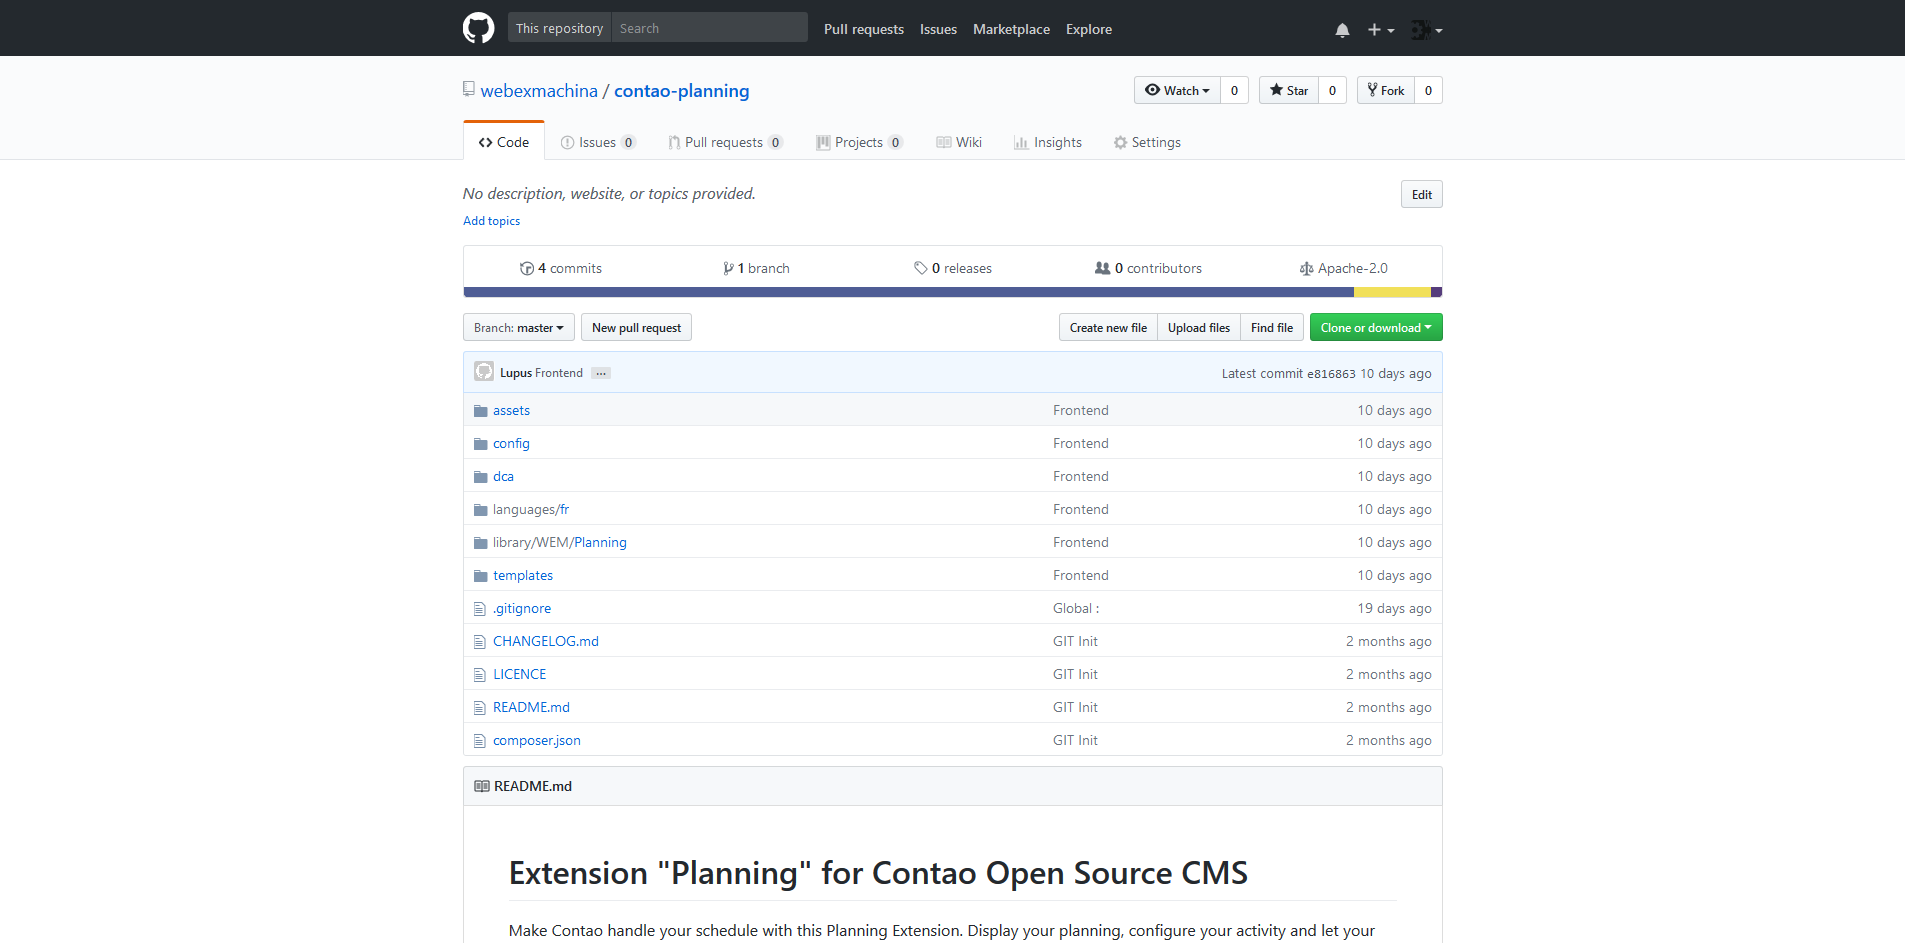Start a New pull request
This screenshot has width=1922, height=943.
(x=636, y=328)
